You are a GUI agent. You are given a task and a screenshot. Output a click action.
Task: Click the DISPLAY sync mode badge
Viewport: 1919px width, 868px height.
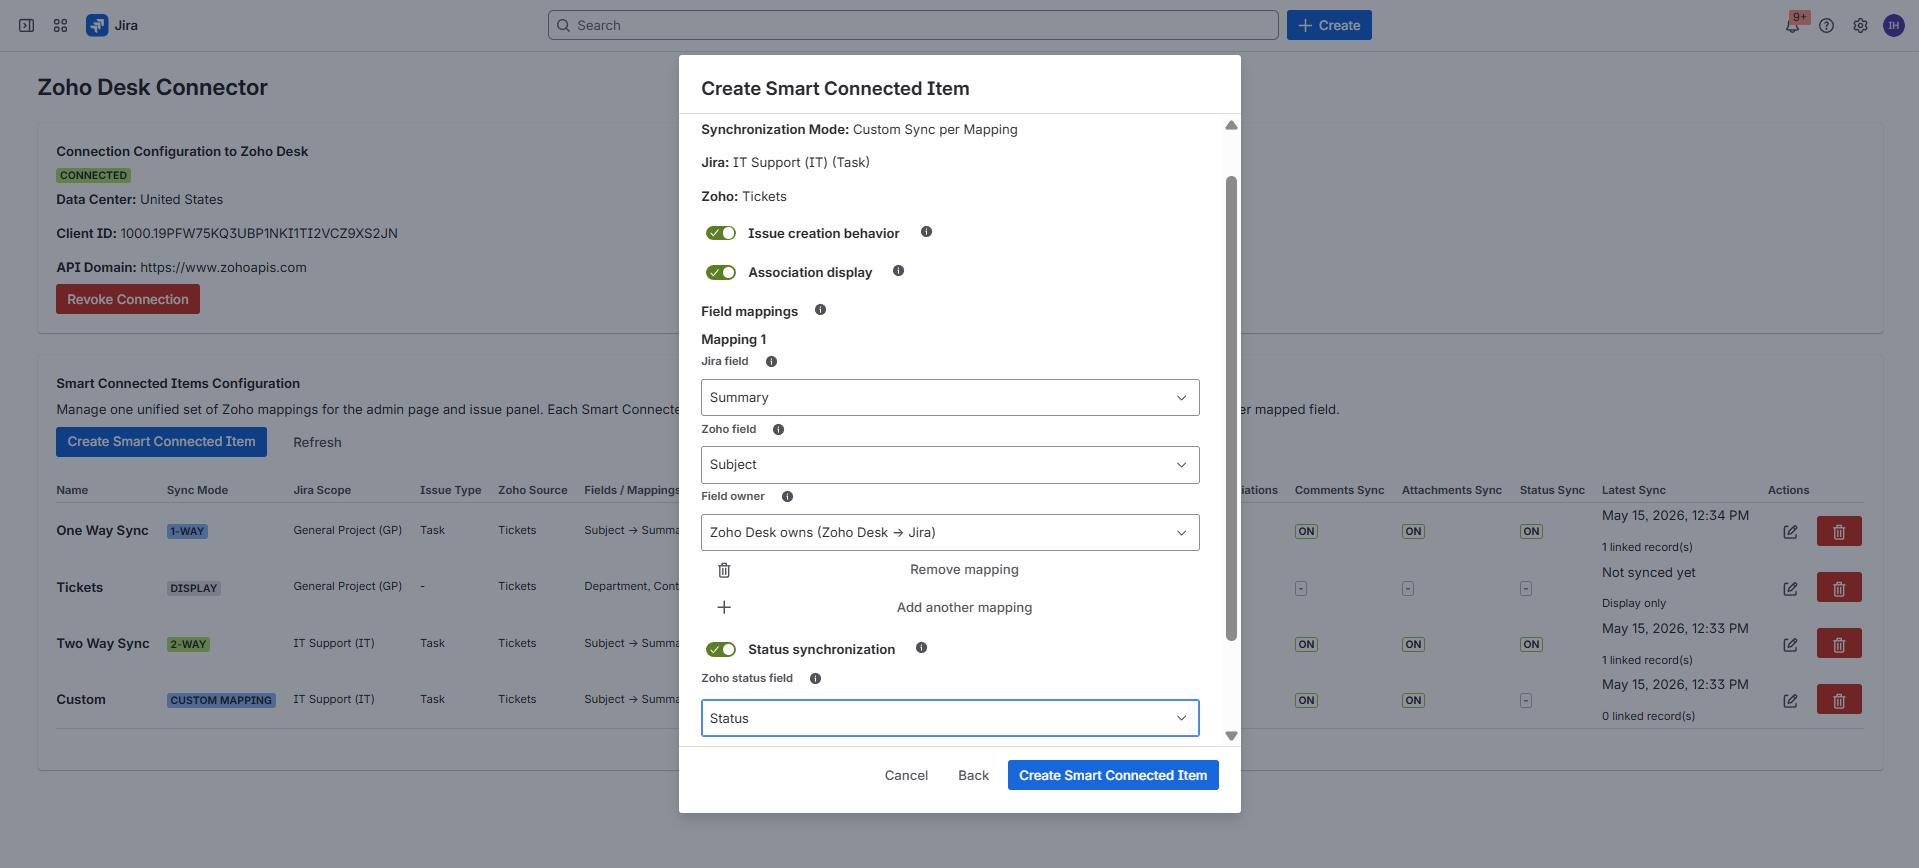click(193, 588)
